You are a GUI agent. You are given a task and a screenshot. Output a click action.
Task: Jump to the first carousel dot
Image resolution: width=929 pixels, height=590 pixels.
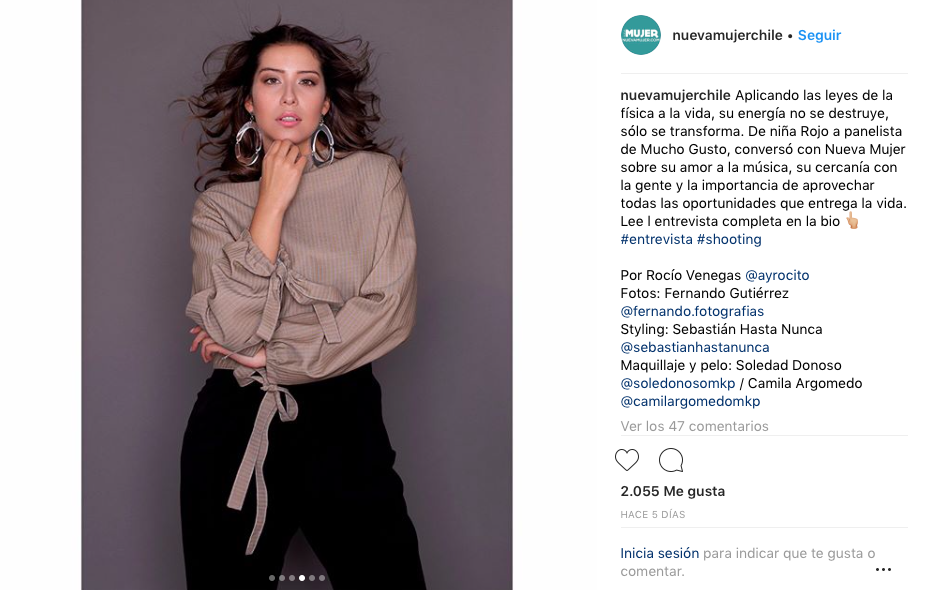pyautogui.click(x=272, y=578)
